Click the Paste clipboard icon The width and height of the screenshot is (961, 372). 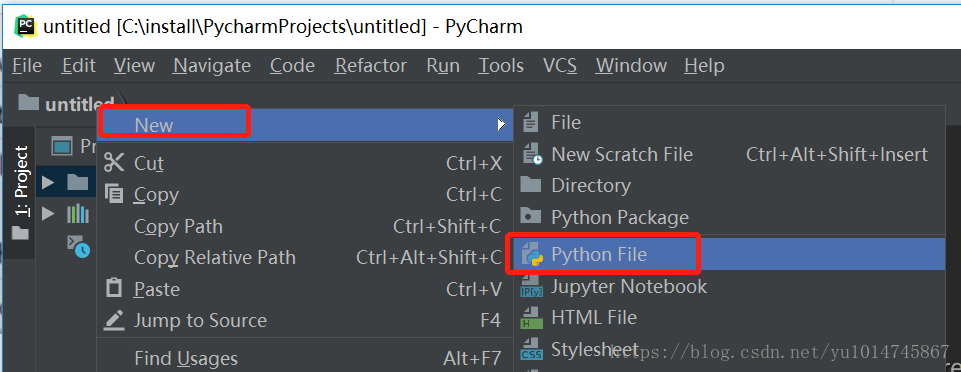[x=114, y=287]
